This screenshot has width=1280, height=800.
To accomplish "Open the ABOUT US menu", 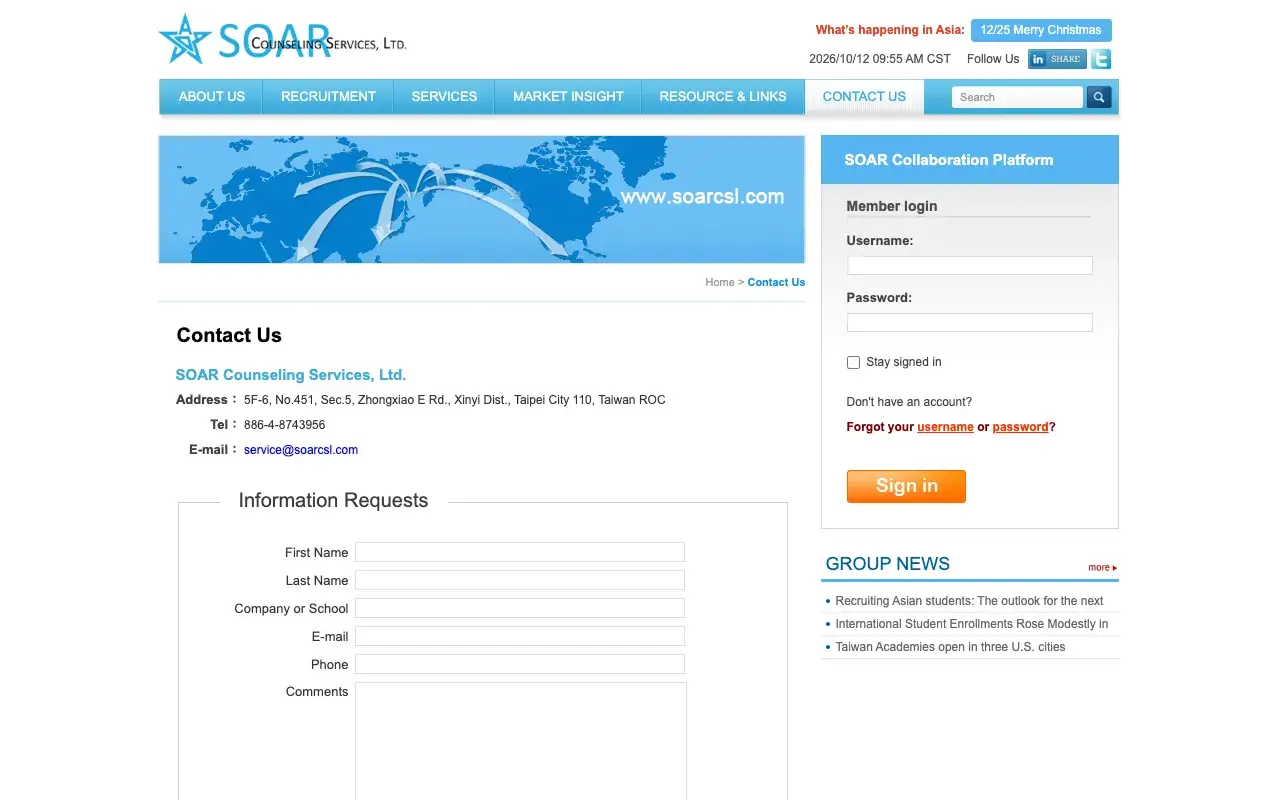I will tap(211, 97).
